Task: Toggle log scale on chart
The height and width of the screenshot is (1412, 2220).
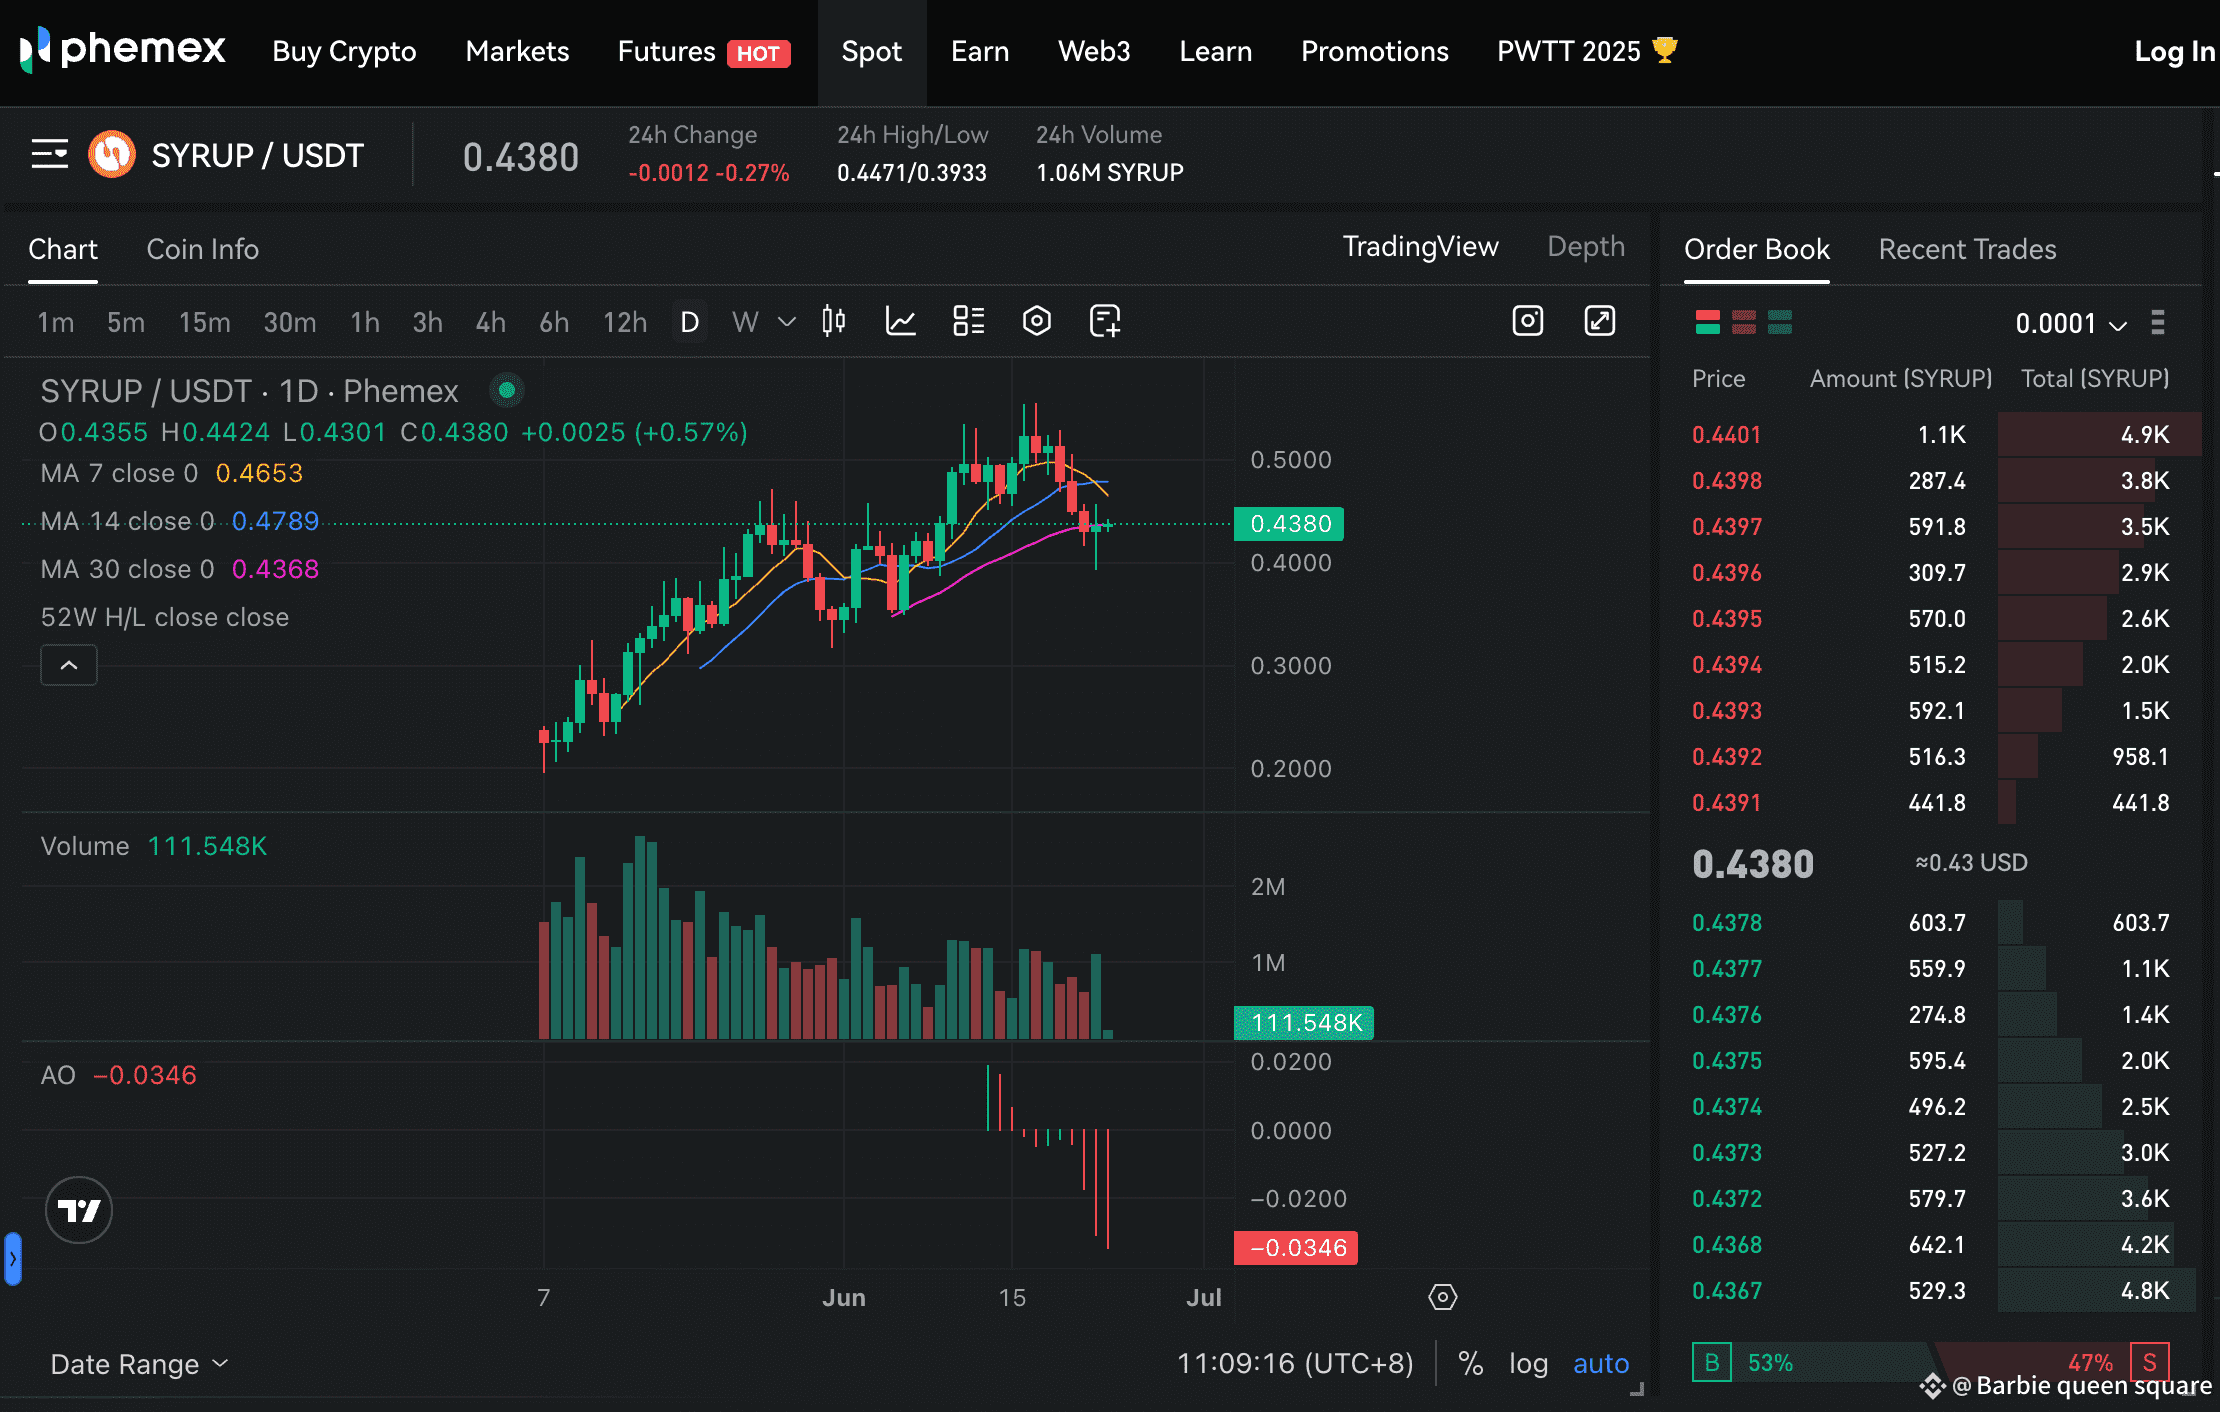Action: tap(1528, 1363)
